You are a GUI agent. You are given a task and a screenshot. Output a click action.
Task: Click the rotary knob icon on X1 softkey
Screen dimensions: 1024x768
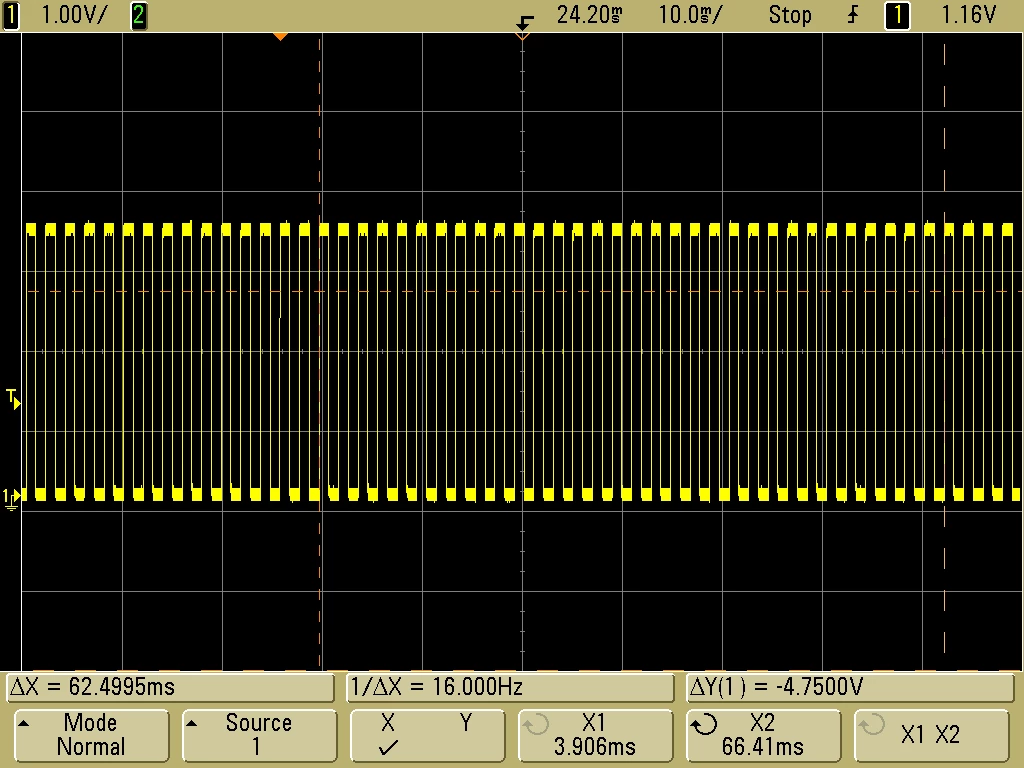536,724
